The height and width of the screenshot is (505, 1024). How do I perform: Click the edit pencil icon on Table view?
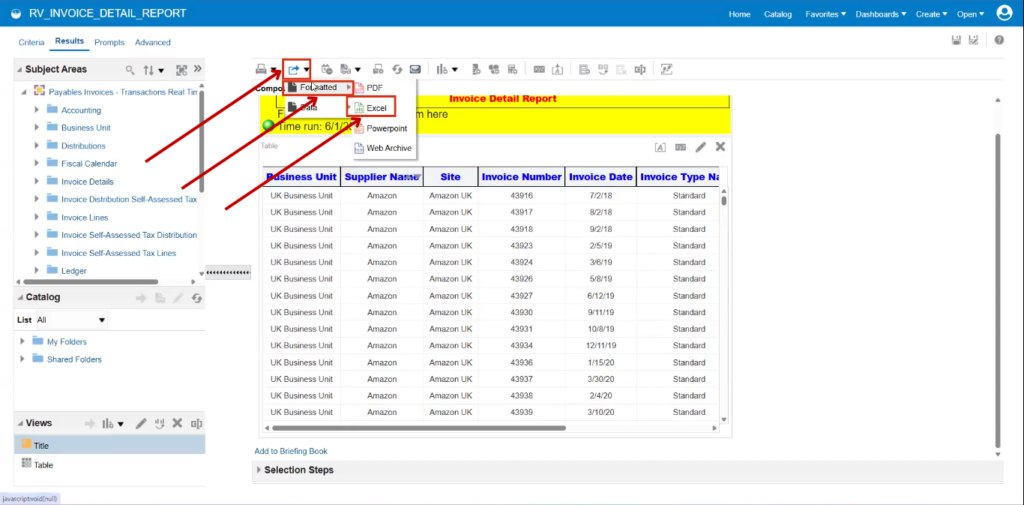click(701, 147)
